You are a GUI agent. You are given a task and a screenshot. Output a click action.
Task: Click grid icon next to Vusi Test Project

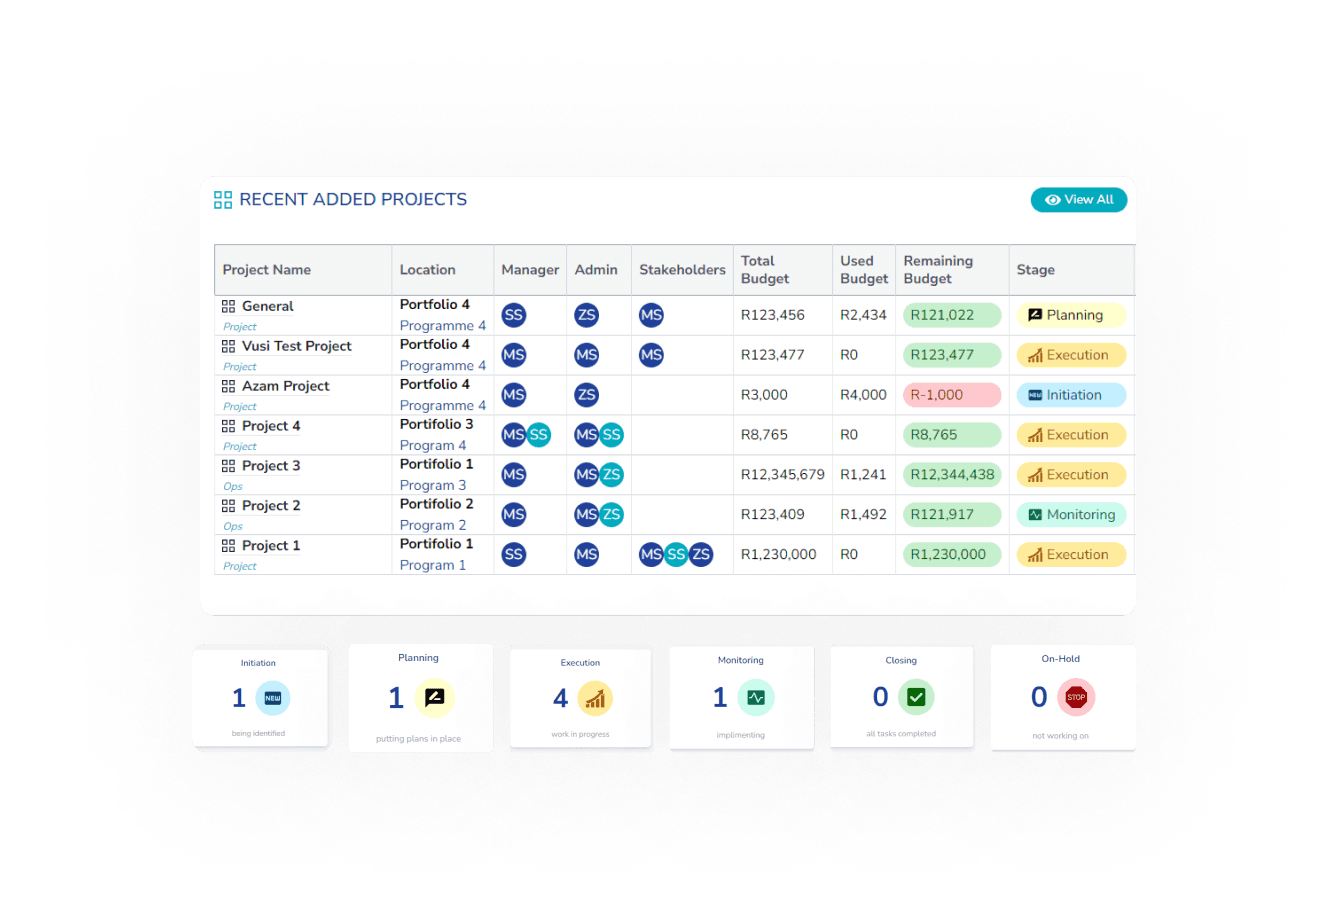tap(229, 347)
